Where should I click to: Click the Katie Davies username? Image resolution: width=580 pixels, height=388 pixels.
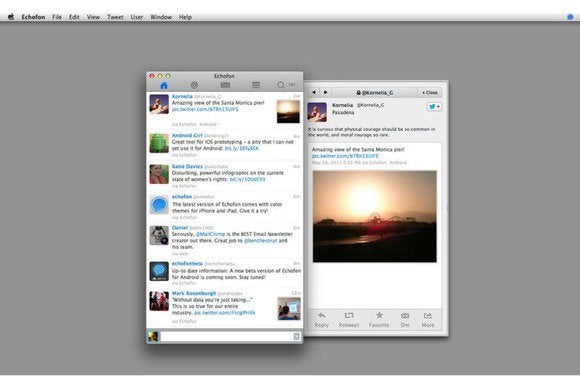187,166
